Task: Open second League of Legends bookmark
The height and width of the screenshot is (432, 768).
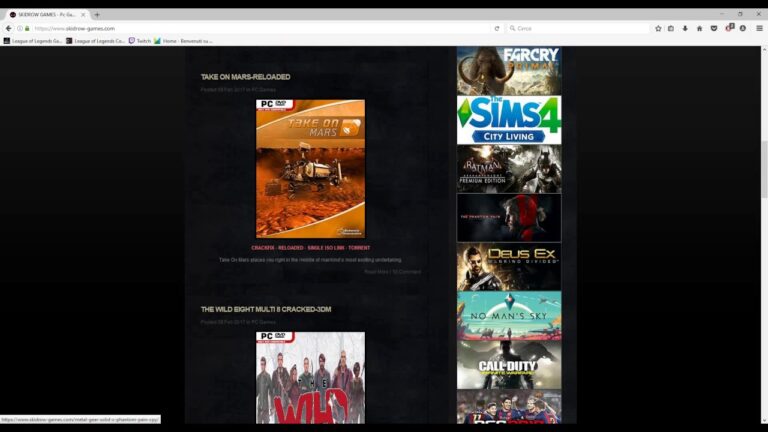Action: (96, 41)
